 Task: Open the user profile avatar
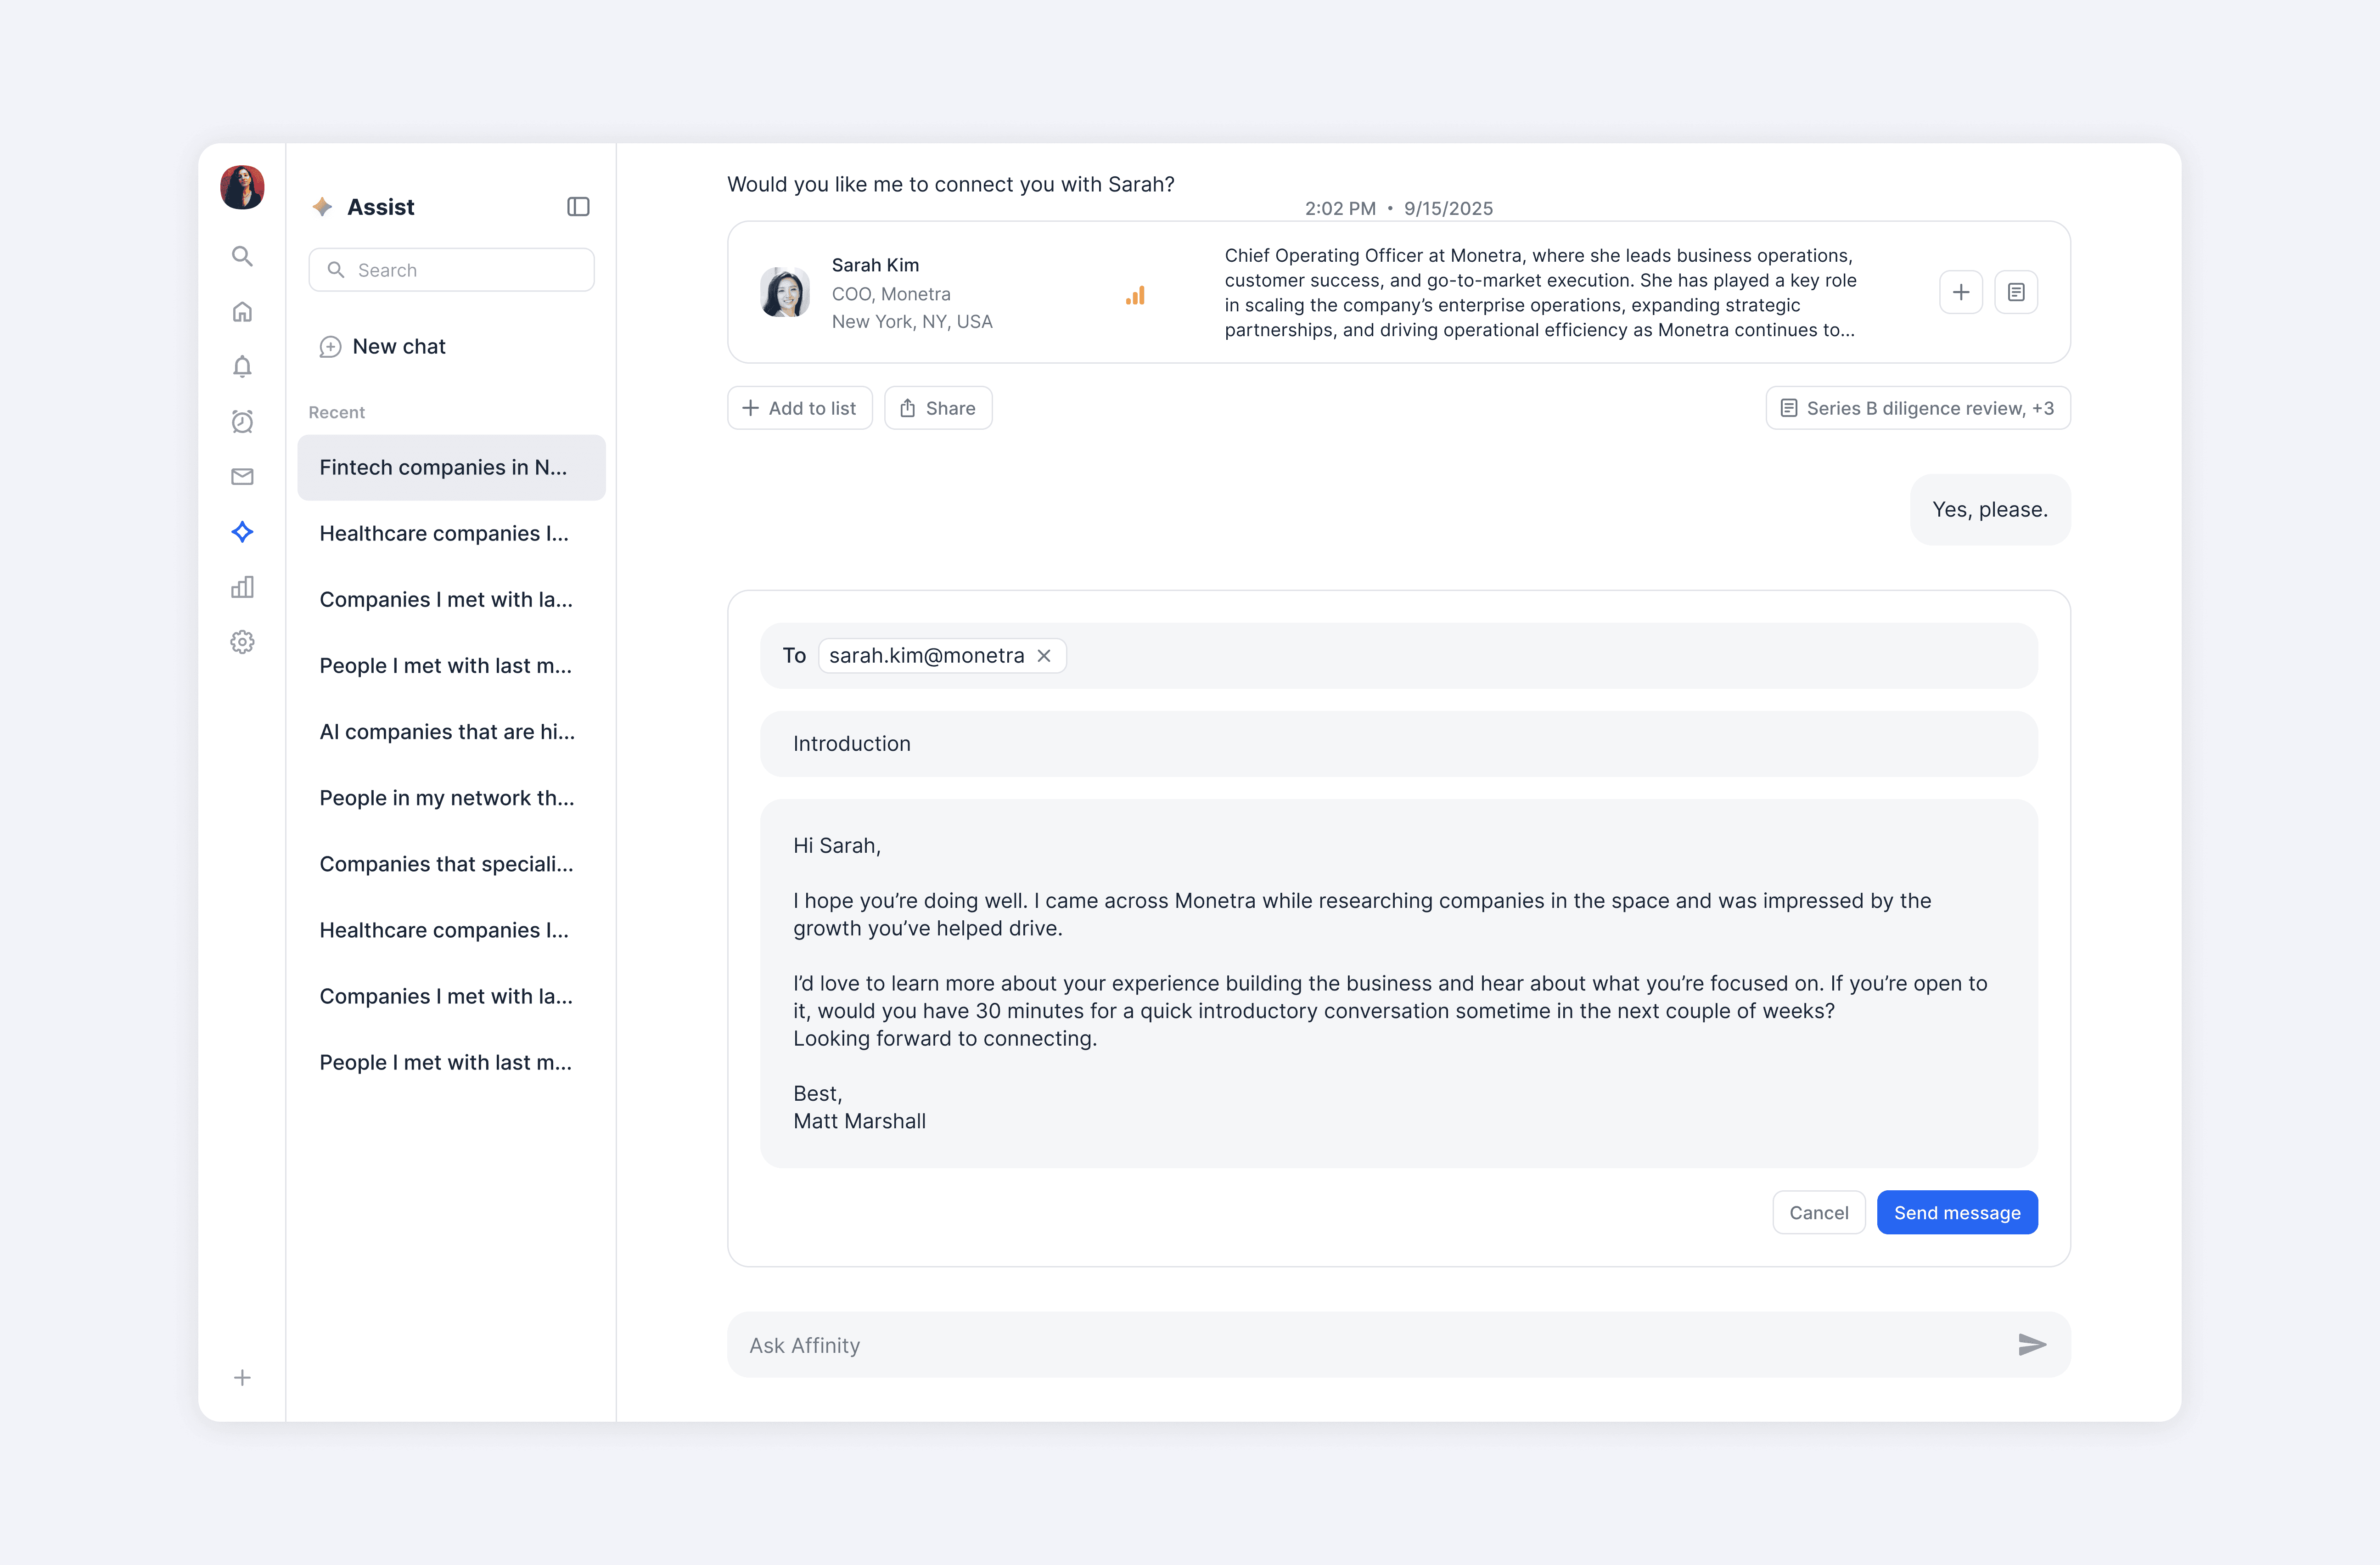click(x=242, y=187)
